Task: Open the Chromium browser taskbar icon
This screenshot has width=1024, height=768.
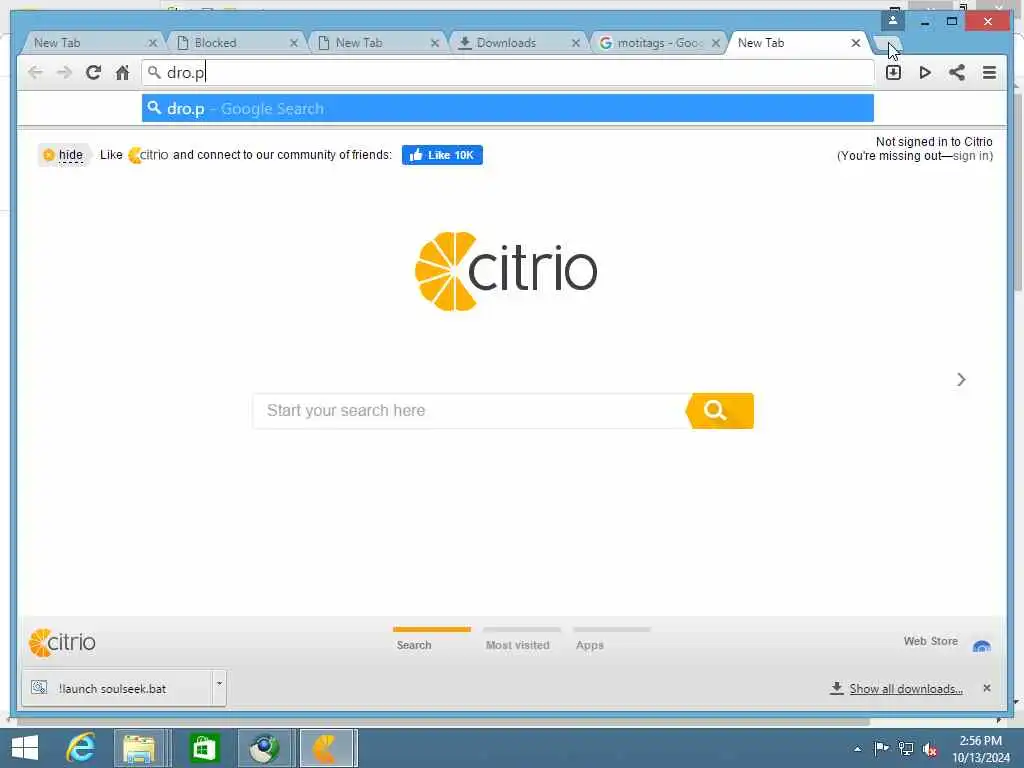Action: click(x=264, y=748)
